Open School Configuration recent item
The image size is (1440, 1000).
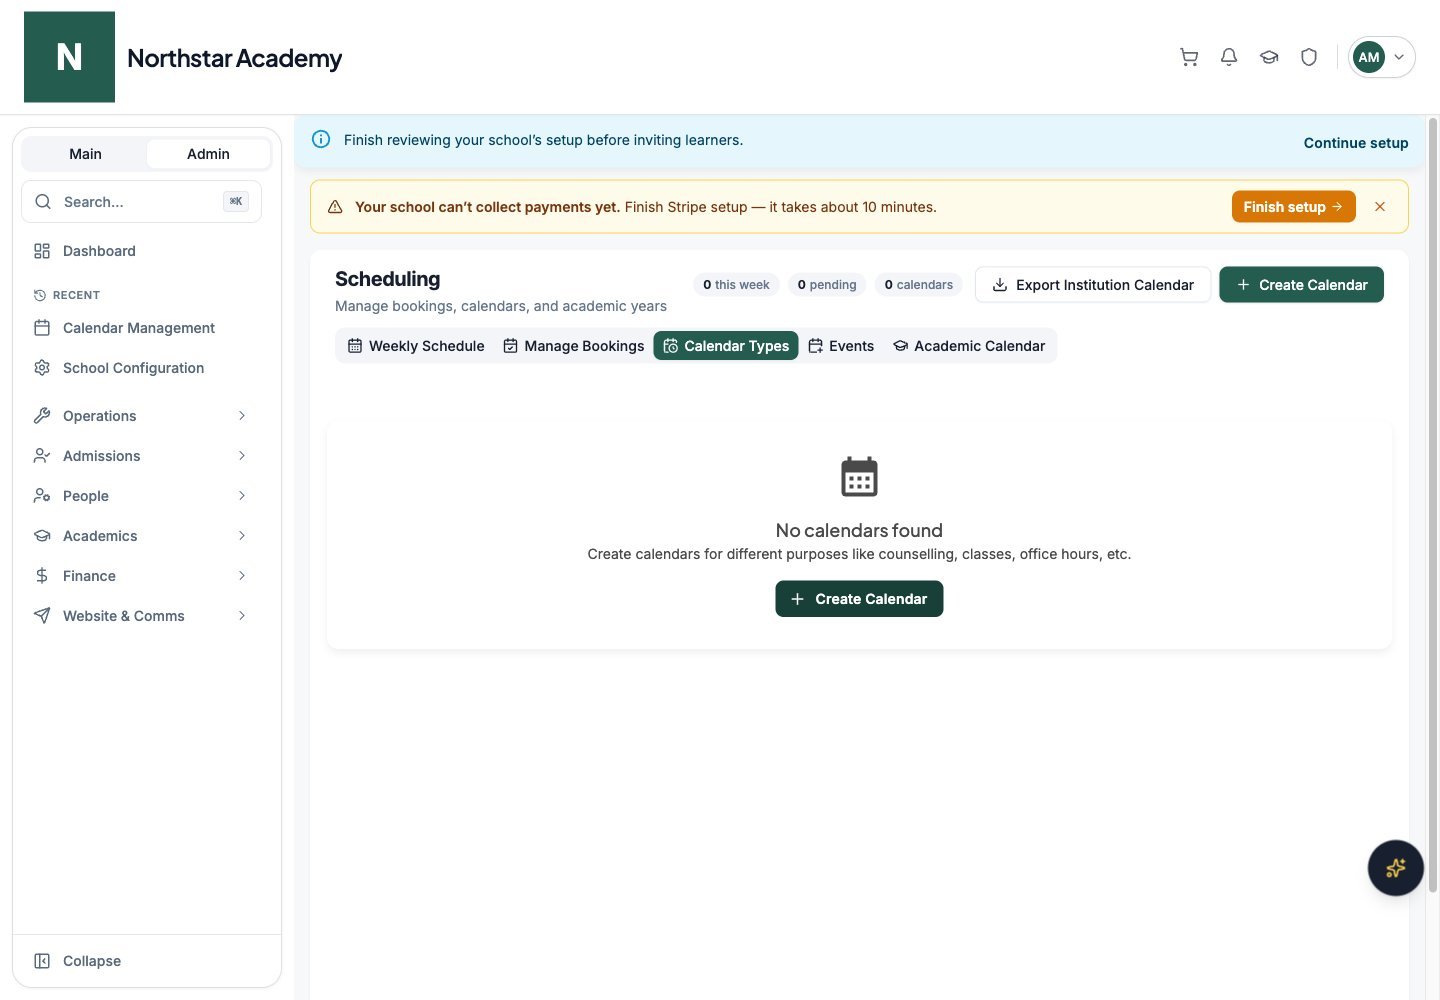pyautogui.click(x=141, y=368)
